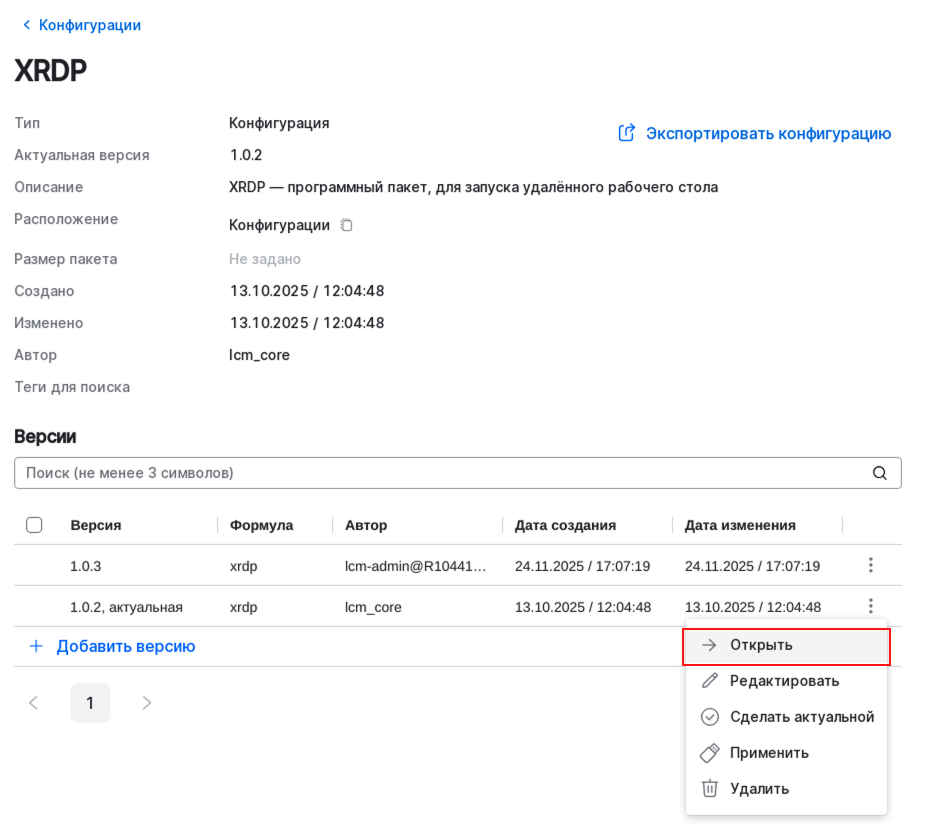Viewport: 942px width, 833px height.
Task: Click the trash icon beside Удалить
Action: [x=710, y=788]
